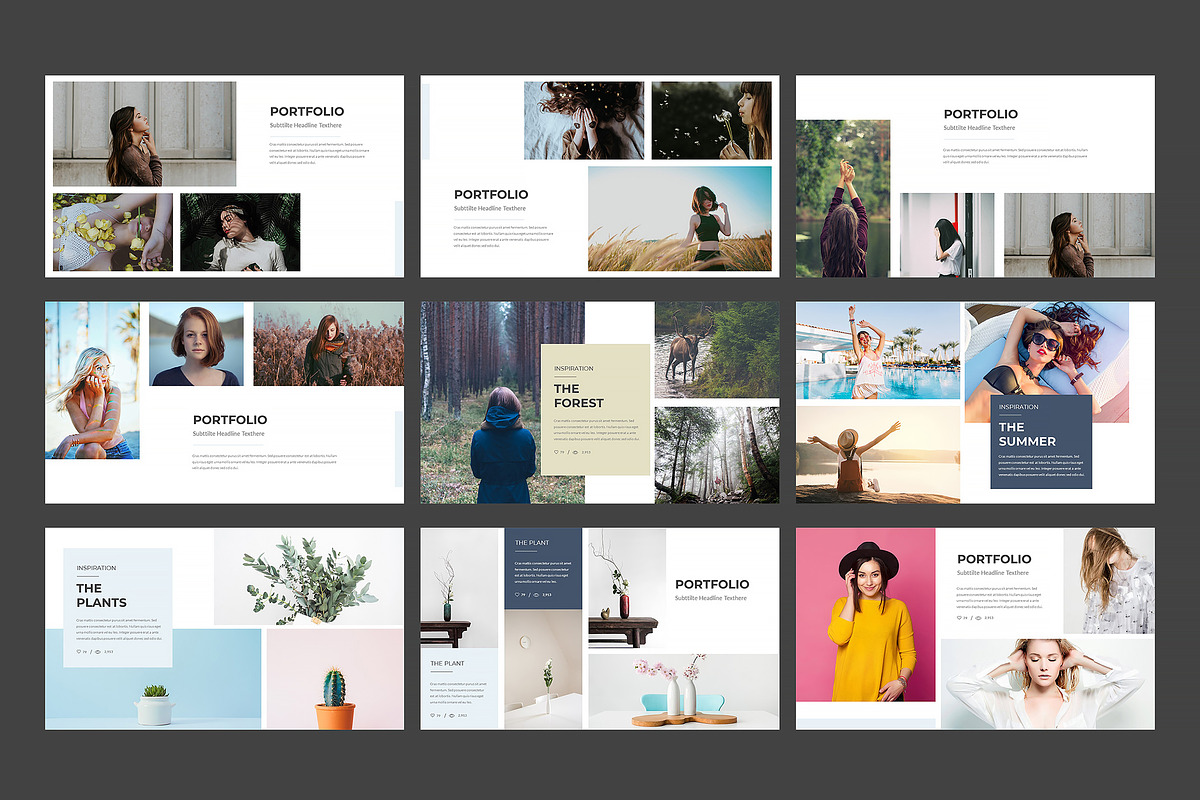
Task: Select the pink blossoms in white vases photo
Action: [x=683, y=691]
